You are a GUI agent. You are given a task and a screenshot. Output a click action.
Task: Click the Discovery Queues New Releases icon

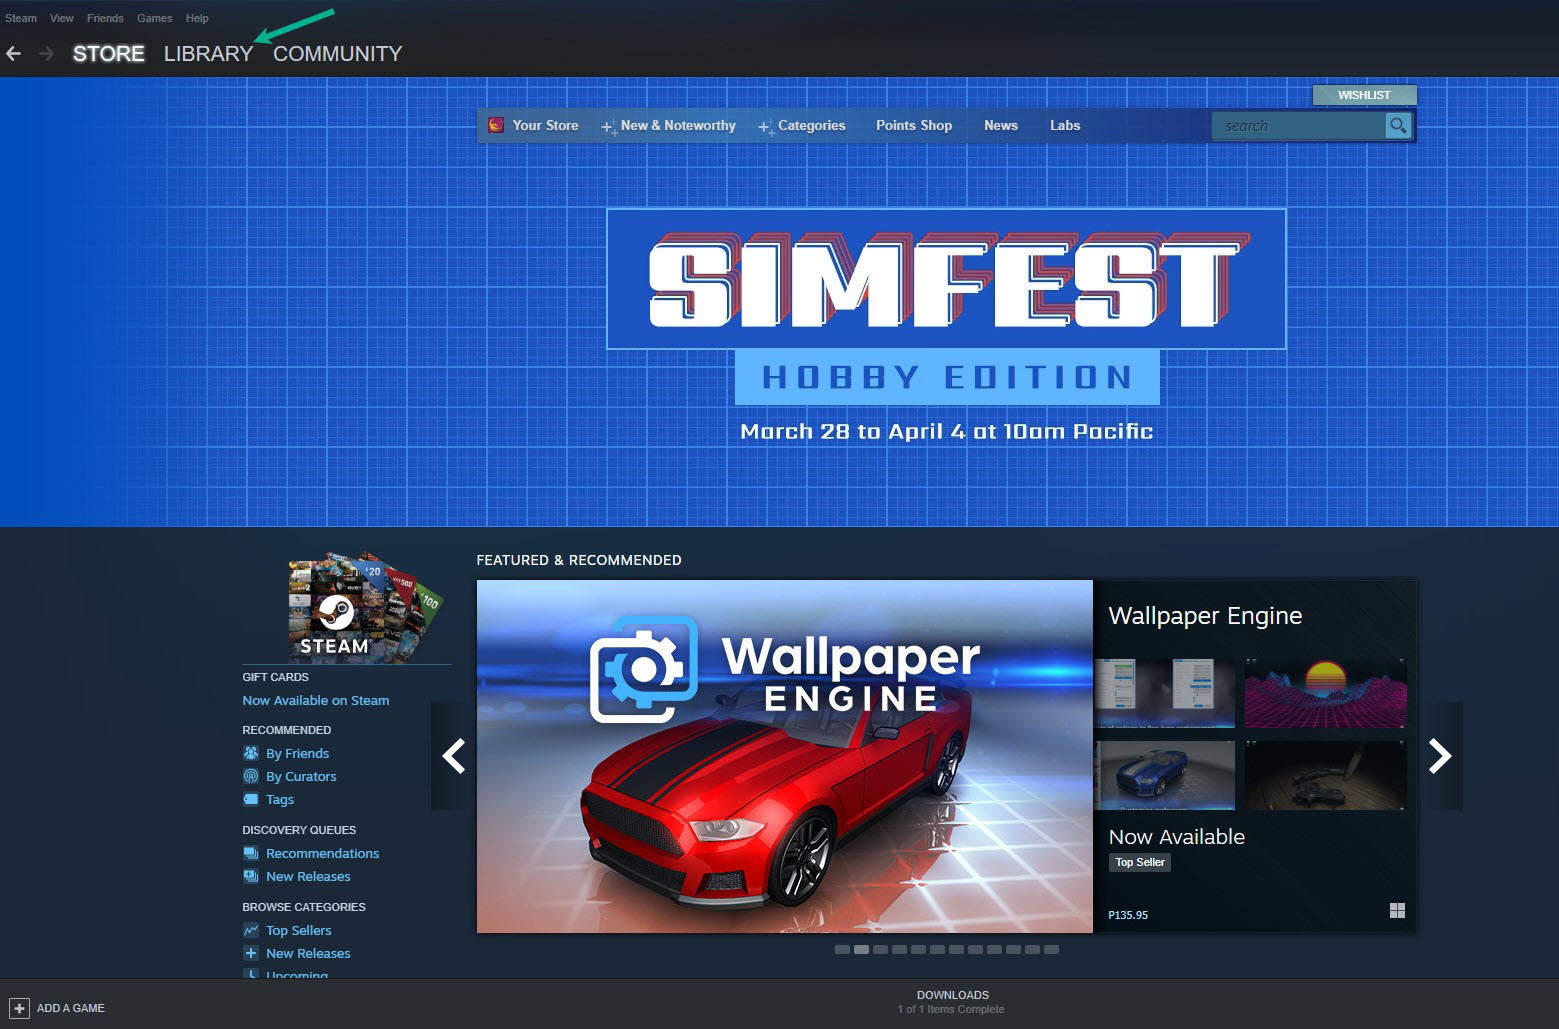tap(251, 876)
